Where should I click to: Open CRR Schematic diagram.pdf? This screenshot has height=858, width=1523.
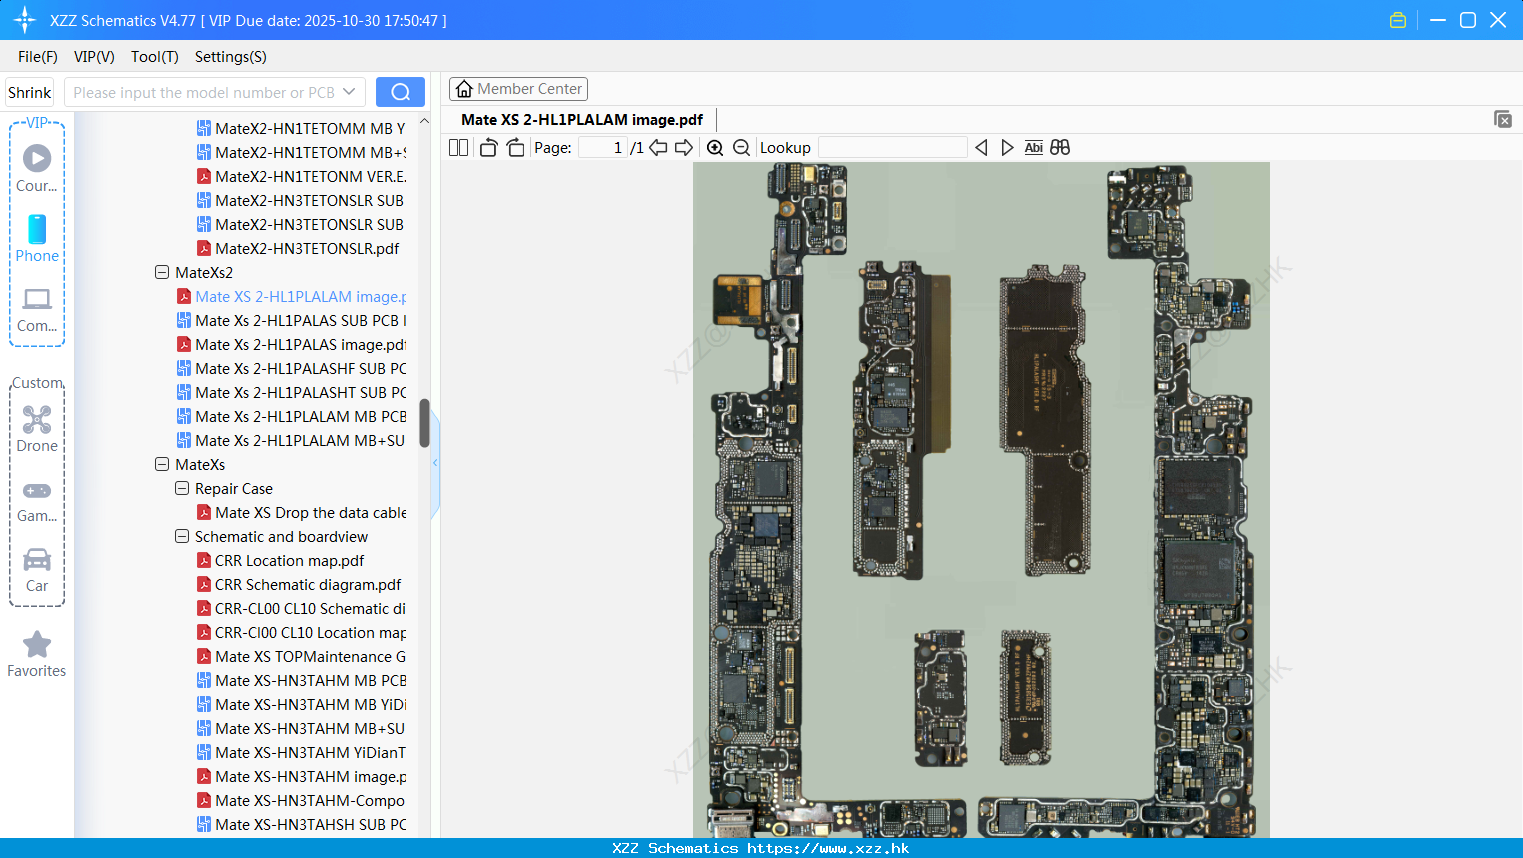299,584
